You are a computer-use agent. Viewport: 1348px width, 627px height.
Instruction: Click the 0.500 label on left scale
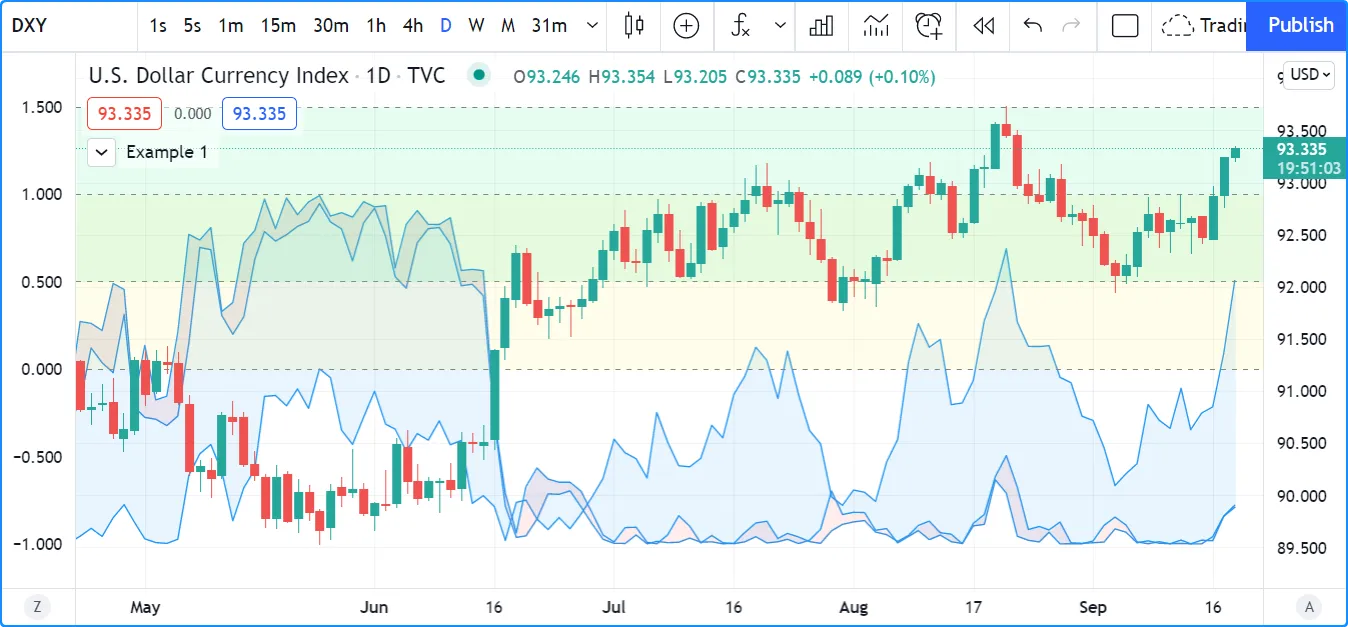point(41,282)
